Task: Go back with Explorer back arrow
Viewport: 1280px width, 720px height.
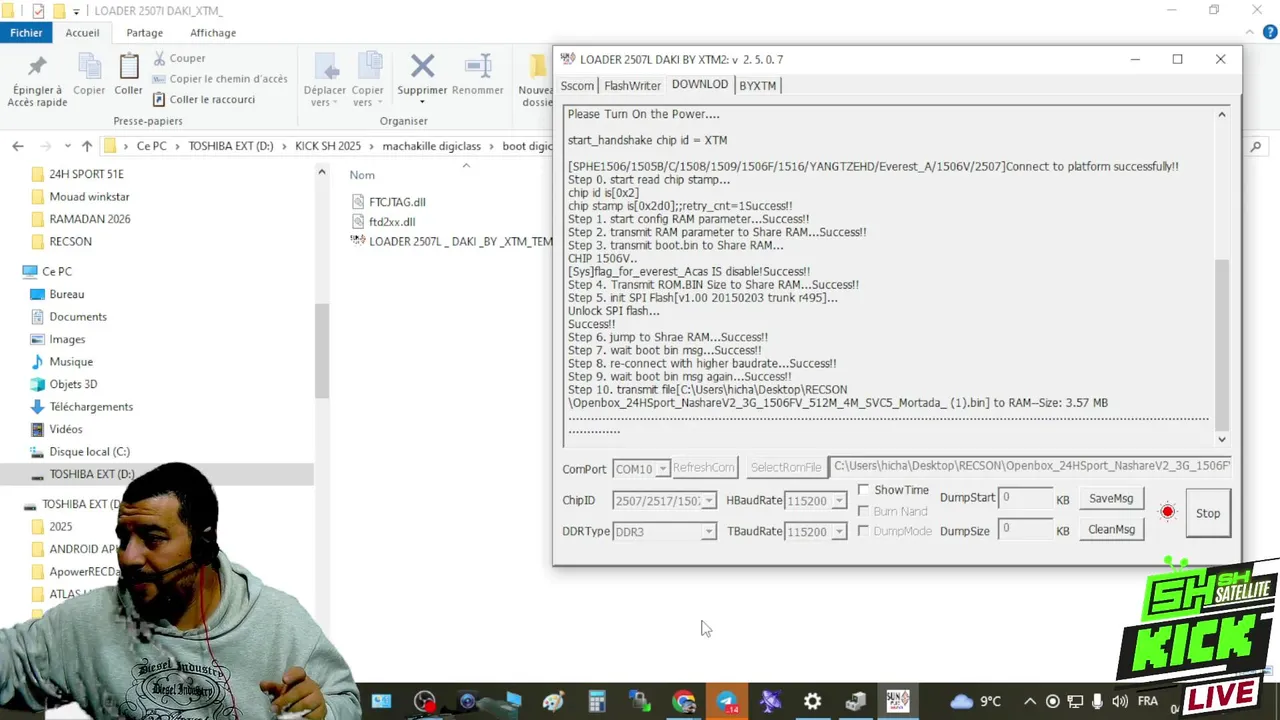Action: pos(18,146)
